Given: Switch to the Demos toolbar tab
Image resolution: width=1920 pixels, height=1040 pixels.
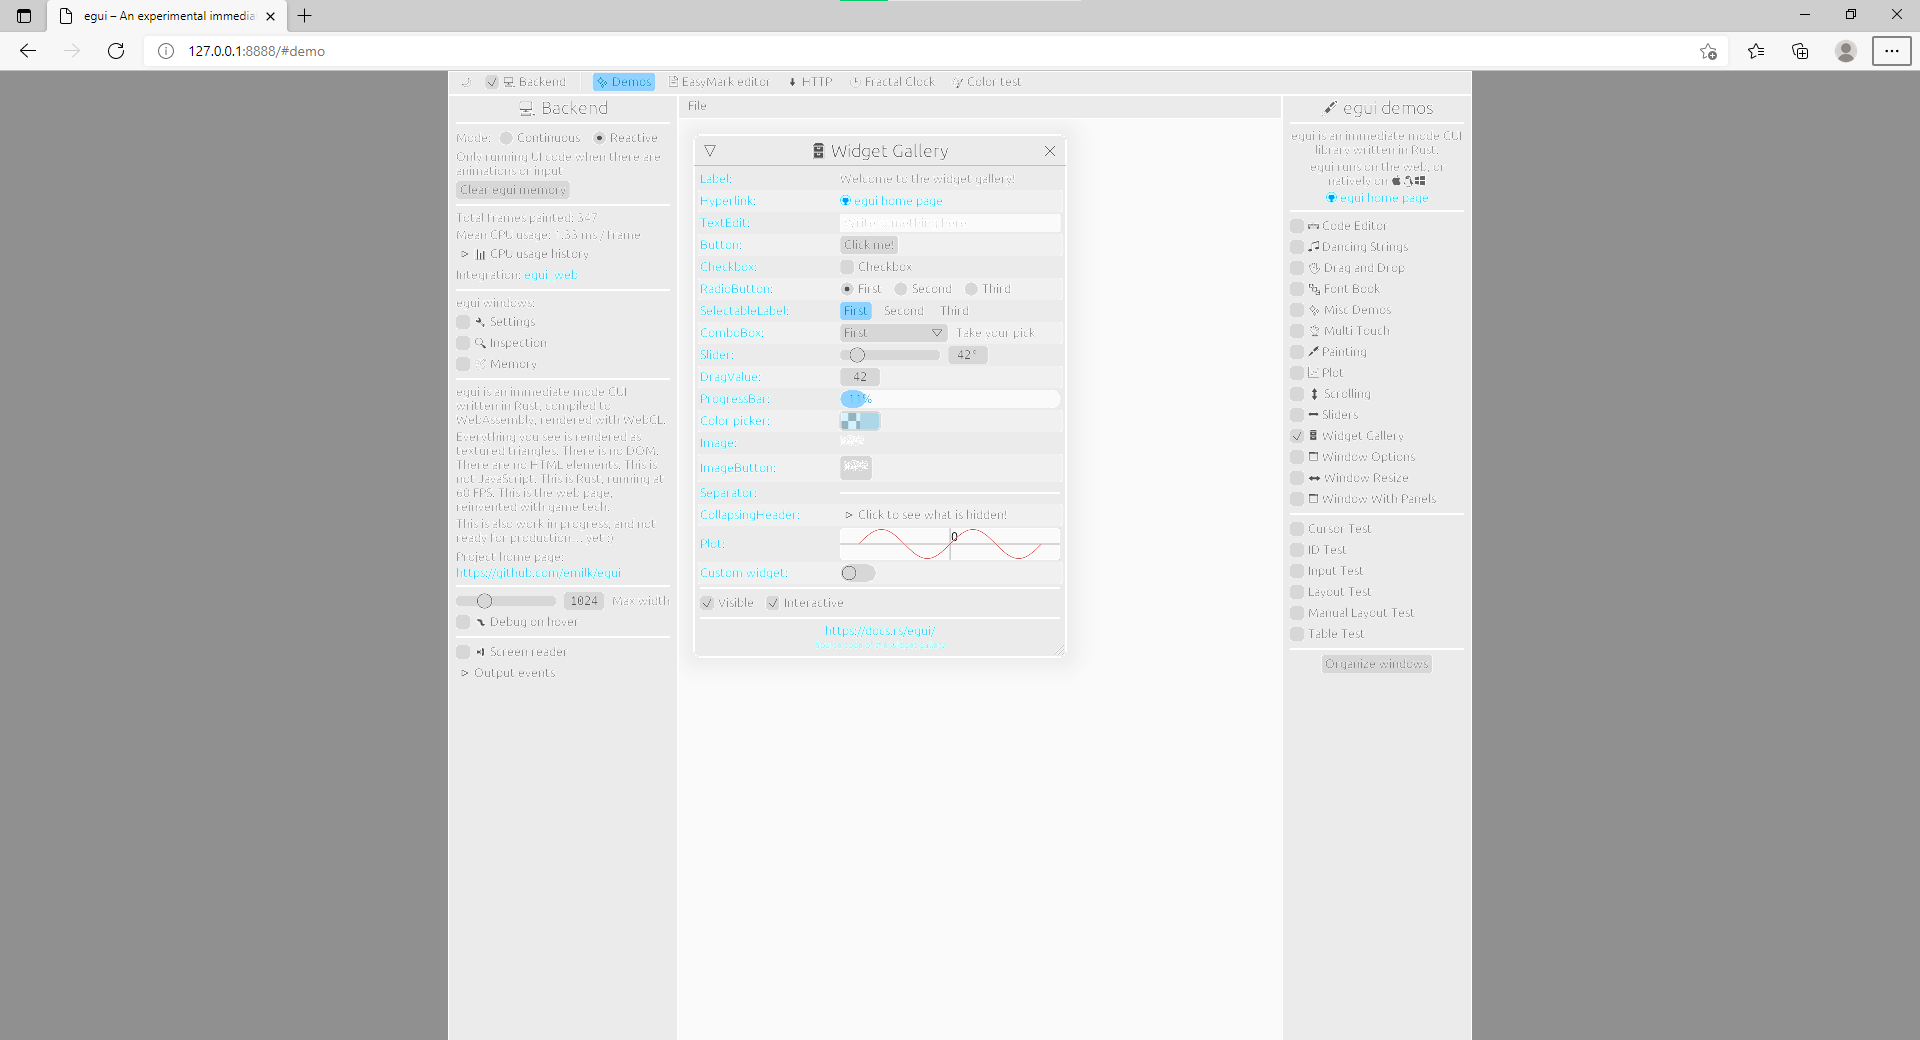Looking at the screenshot, I should 623,82.
